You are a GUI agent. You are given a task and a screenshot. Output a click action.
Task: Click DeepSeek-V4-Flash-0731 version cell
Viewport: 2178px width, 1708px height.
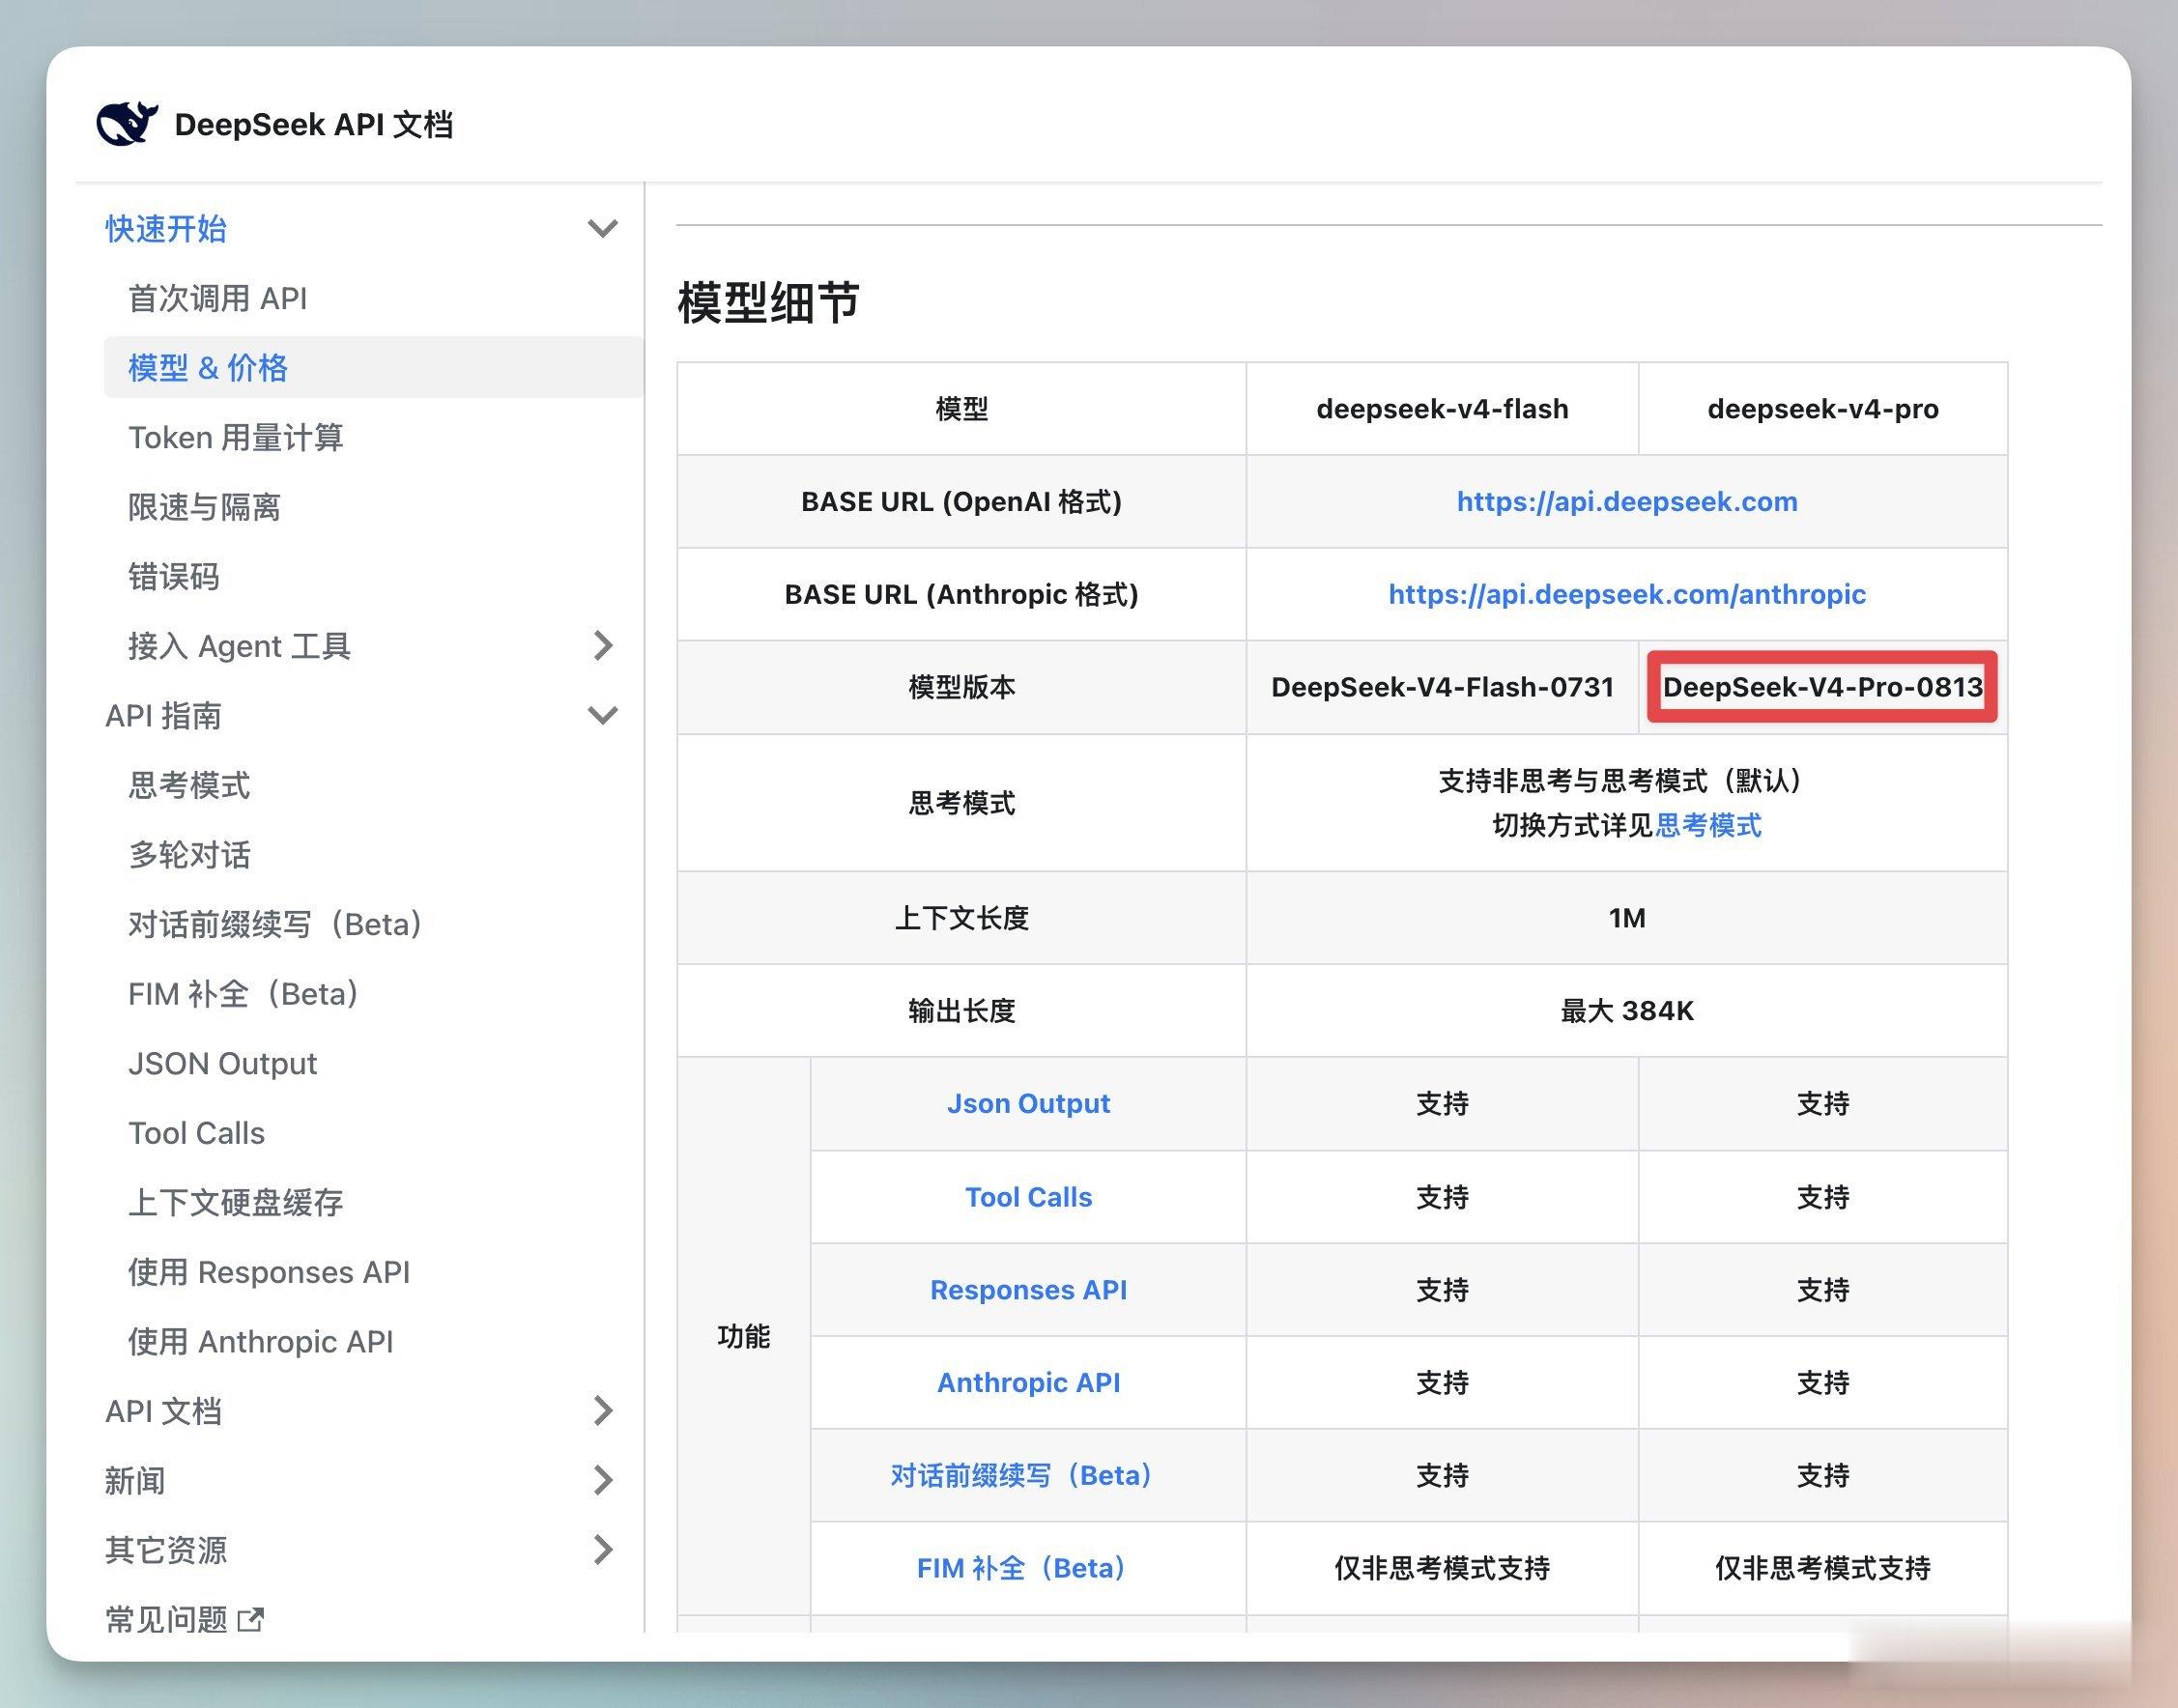(1442, 687)
